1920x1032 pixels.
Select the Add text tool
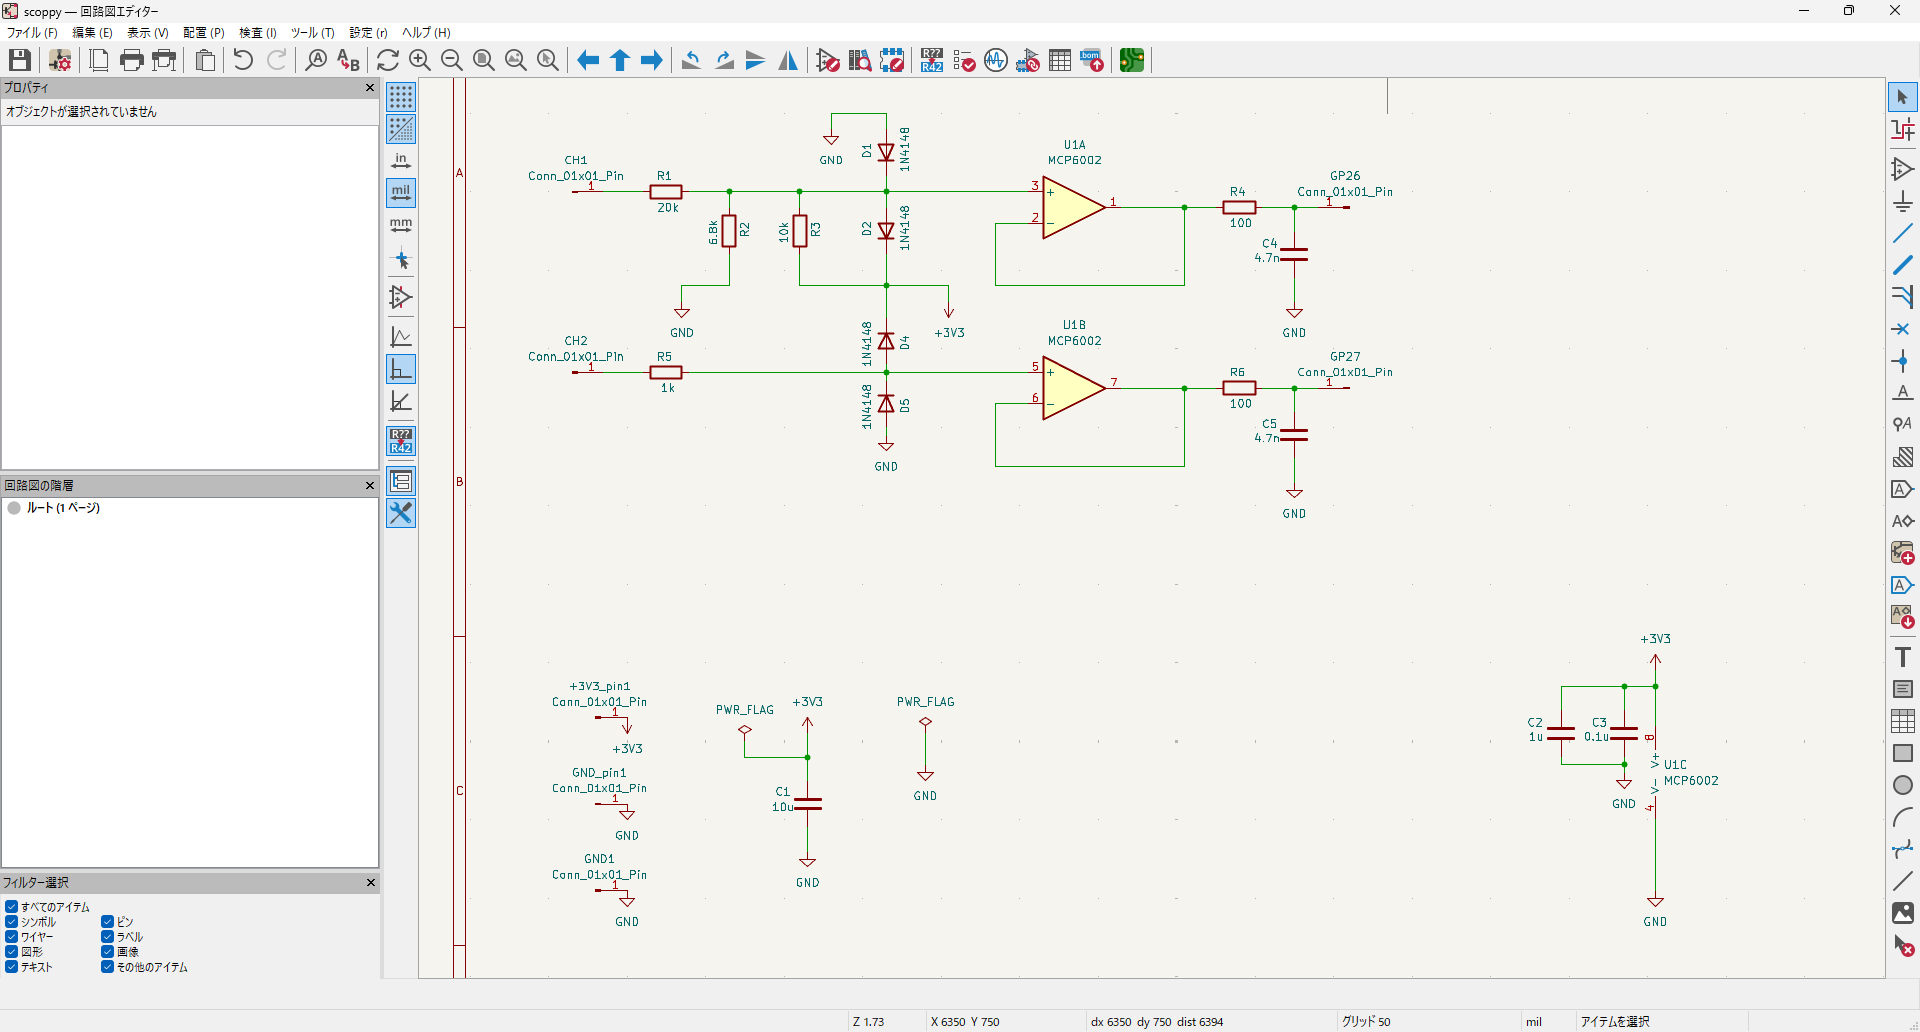(x=1902, y=657)
